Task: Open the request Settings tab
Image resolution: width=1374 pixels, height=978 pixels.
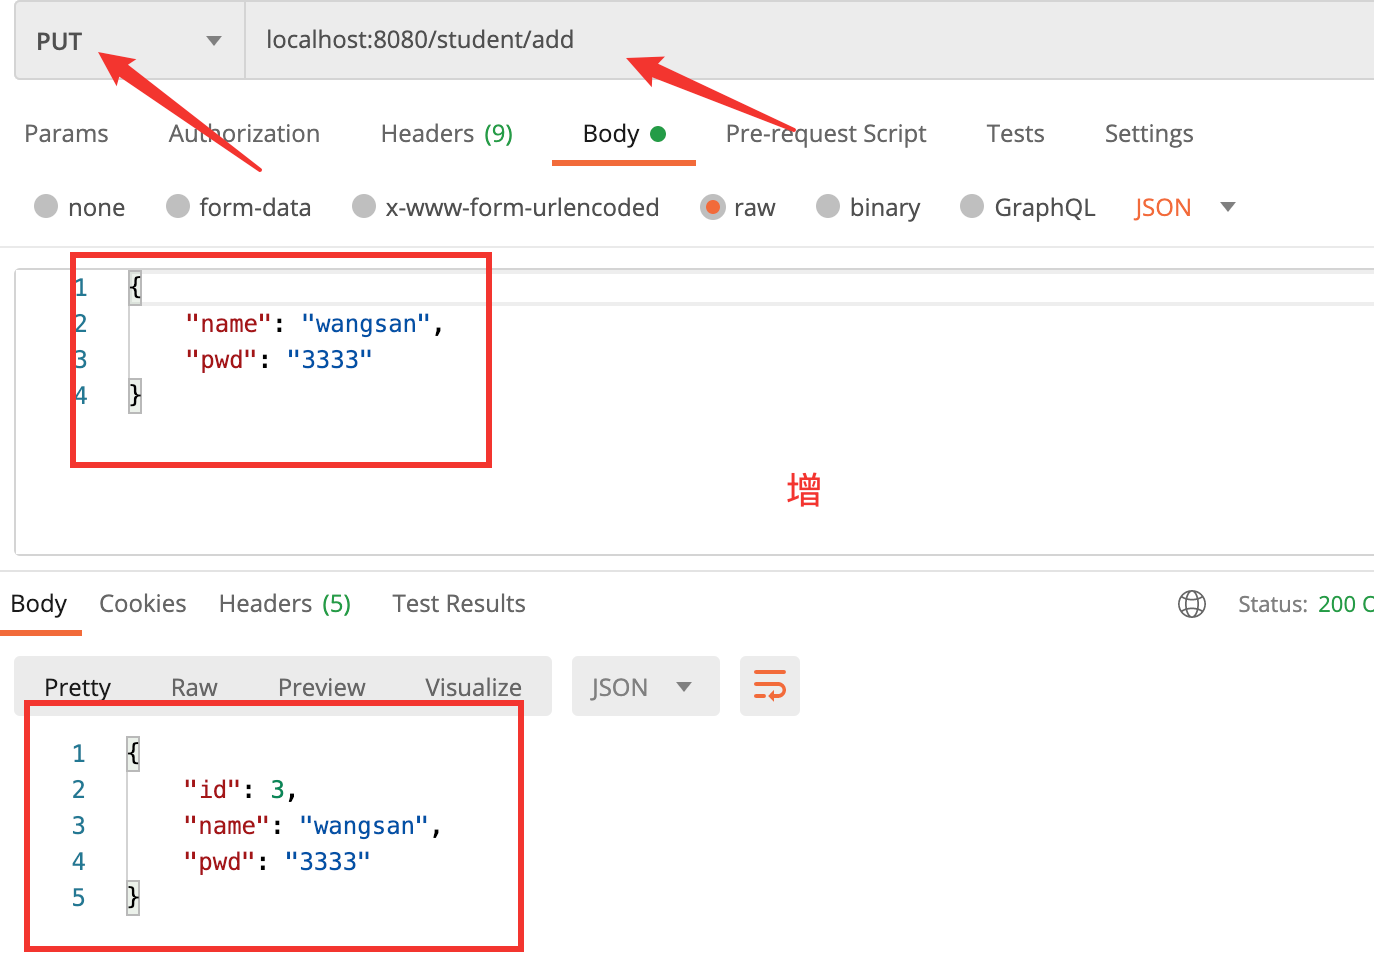Action: tap(1148, 134)
